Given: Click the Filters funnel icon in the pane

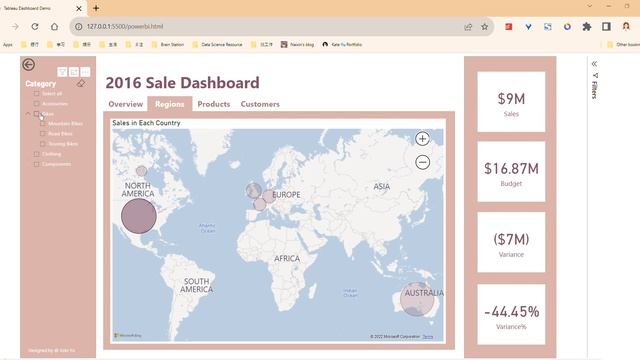Looking at the screenshot, I should pyautogui.click(x=595, y=76).
